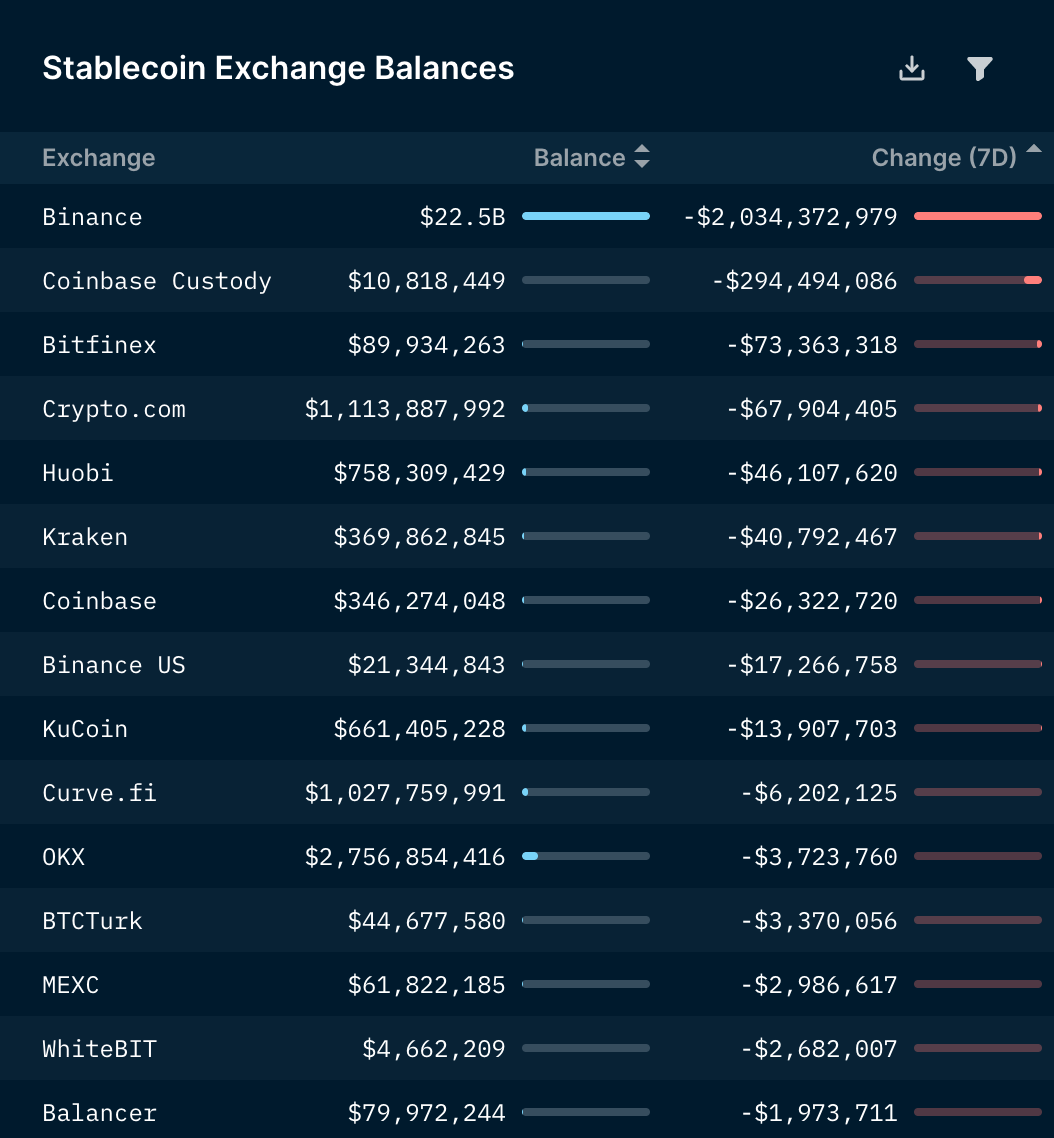Click change value -$26,322,720
Viewport: 1054px width, 1138px height.
pos(812,601)
